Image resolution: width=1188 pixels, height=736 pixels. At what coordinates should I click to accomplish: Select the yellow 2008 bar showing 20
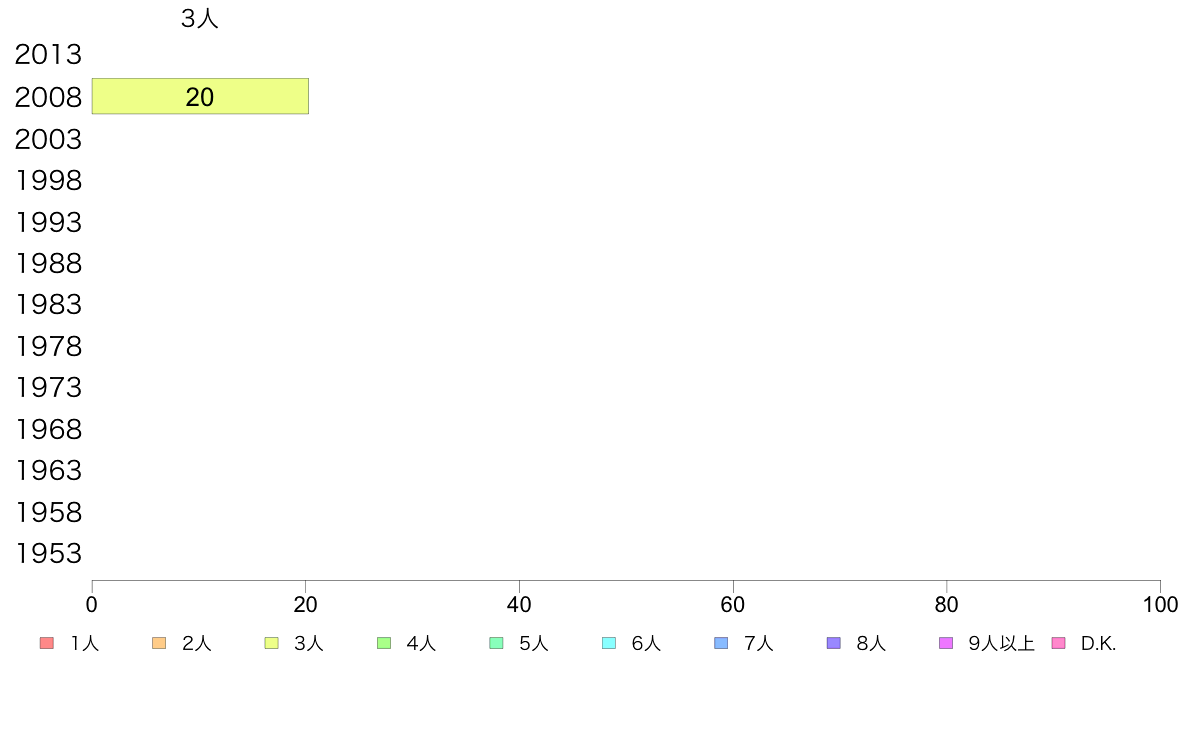[x=200, y=97]
